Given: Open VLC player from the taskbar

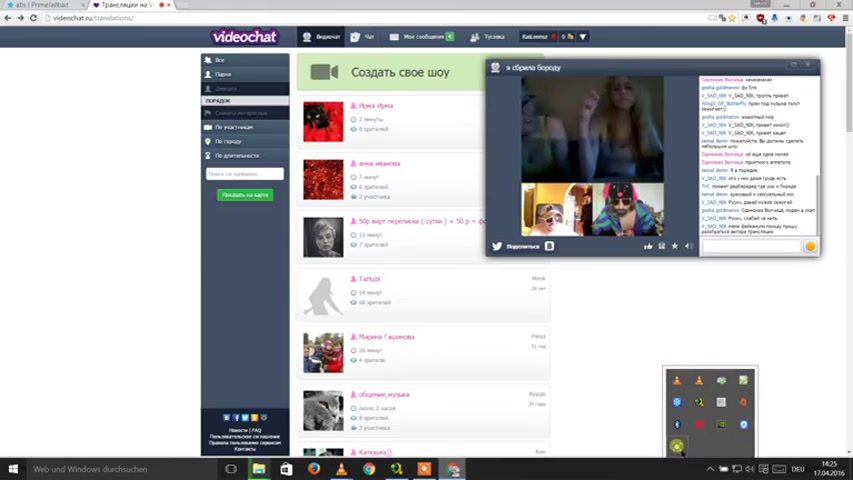Looking at the screenshot, I should 341,469.
